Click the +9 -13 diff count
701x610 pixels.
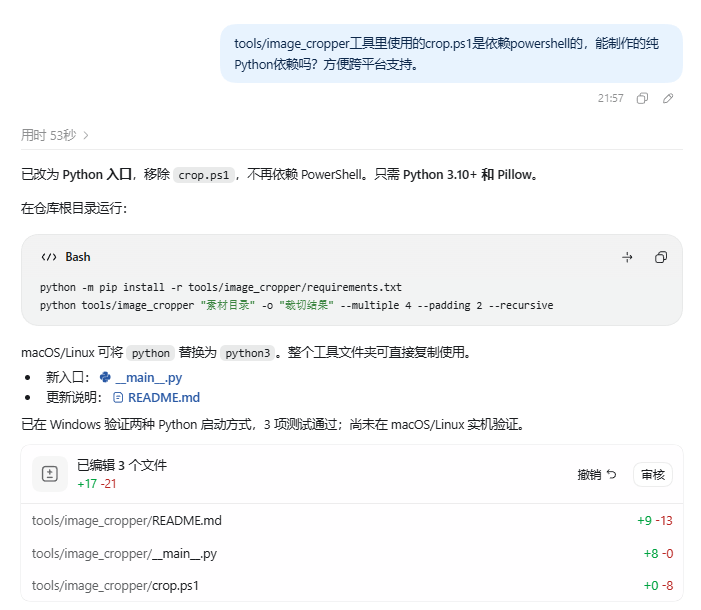(x=655, y=521)
